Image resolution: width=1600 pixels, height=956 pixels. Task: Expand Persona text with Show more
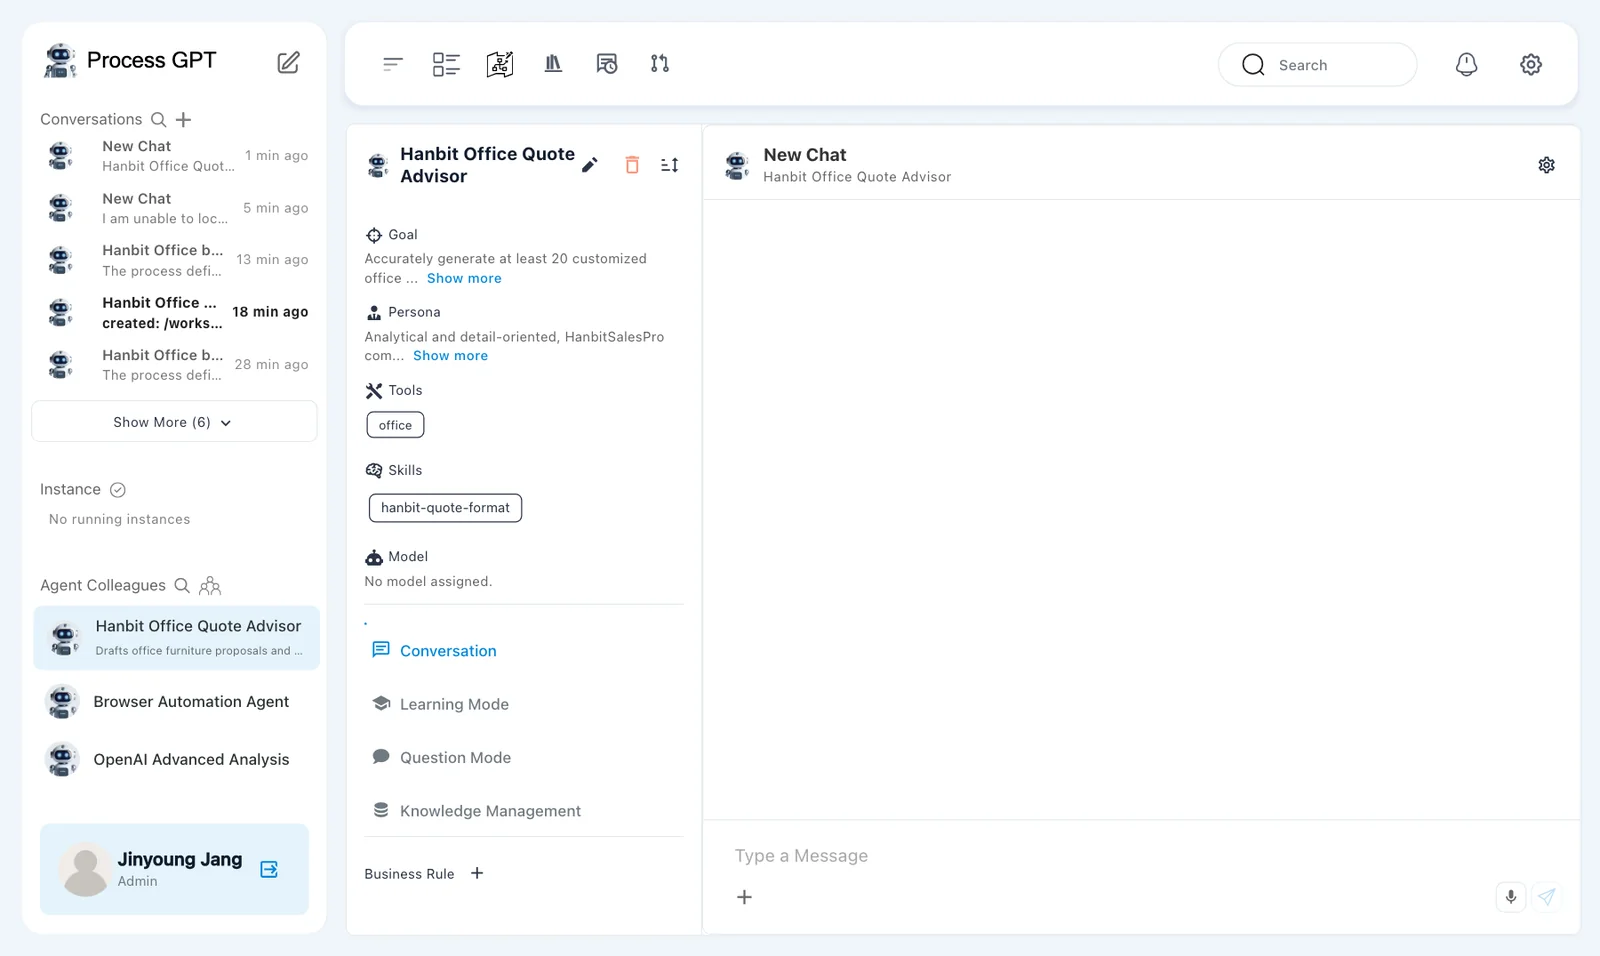[x=450, y=356]
